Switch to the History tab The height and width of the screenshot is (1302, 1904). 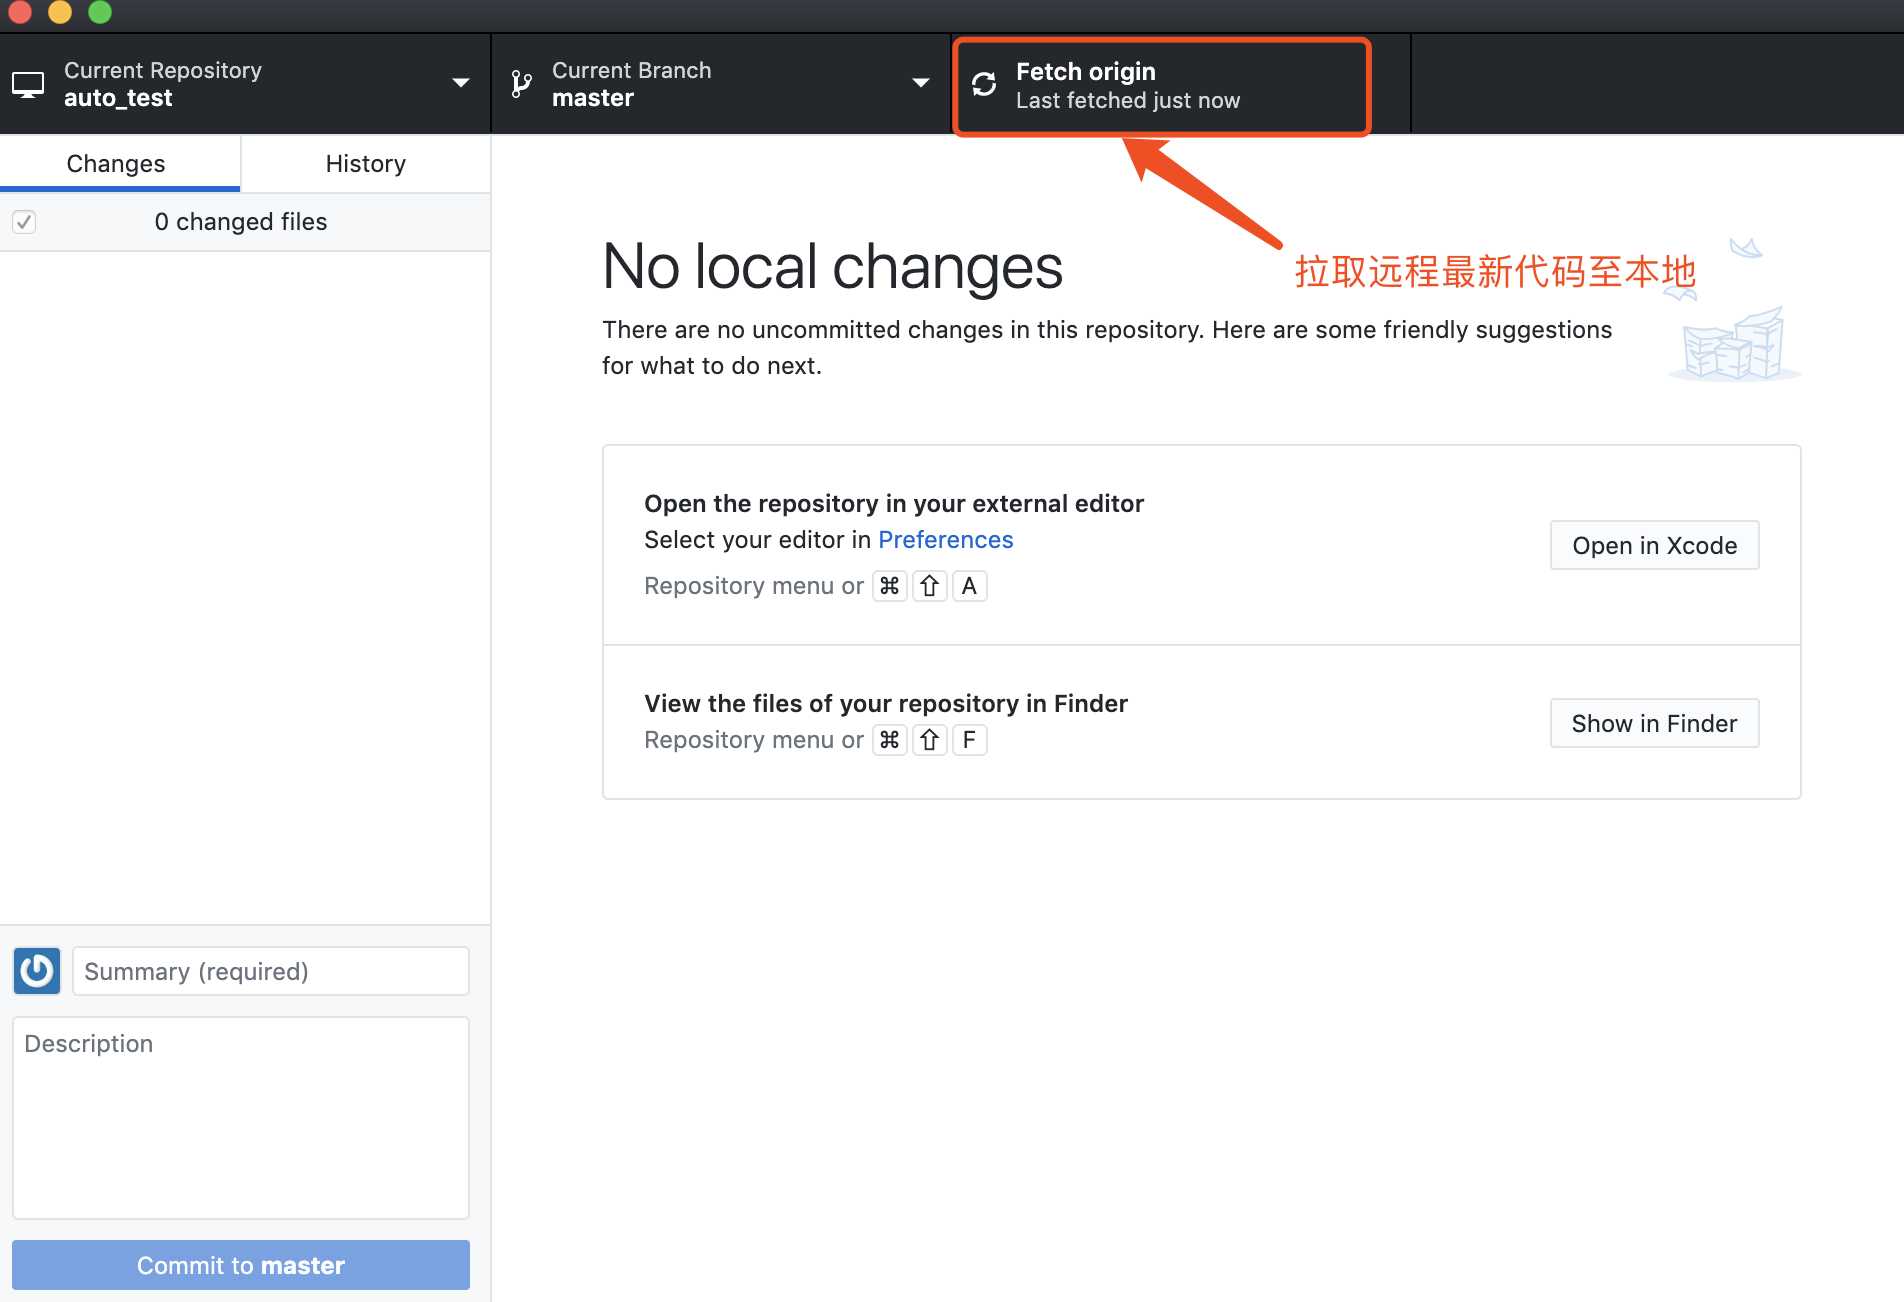(366, 163)
